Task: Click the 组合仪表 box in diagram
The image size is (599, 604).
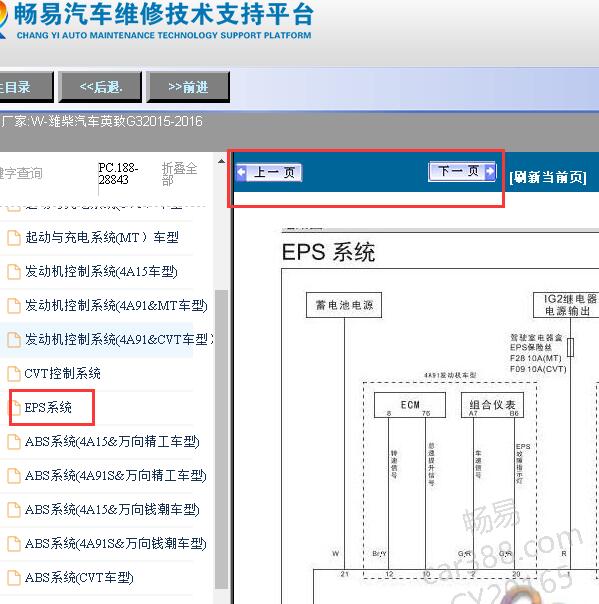Action: coord(492,405)
